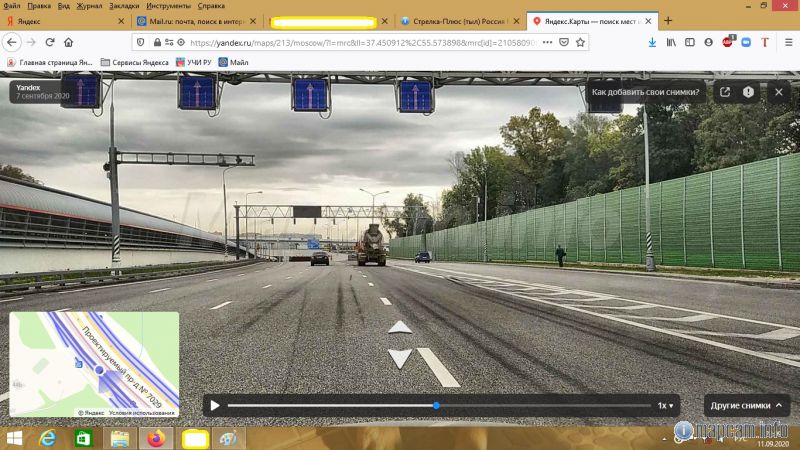Open the Закладки menu
Image resolution: width=800 pixels, height=450 pixels.
click(124, 5)
